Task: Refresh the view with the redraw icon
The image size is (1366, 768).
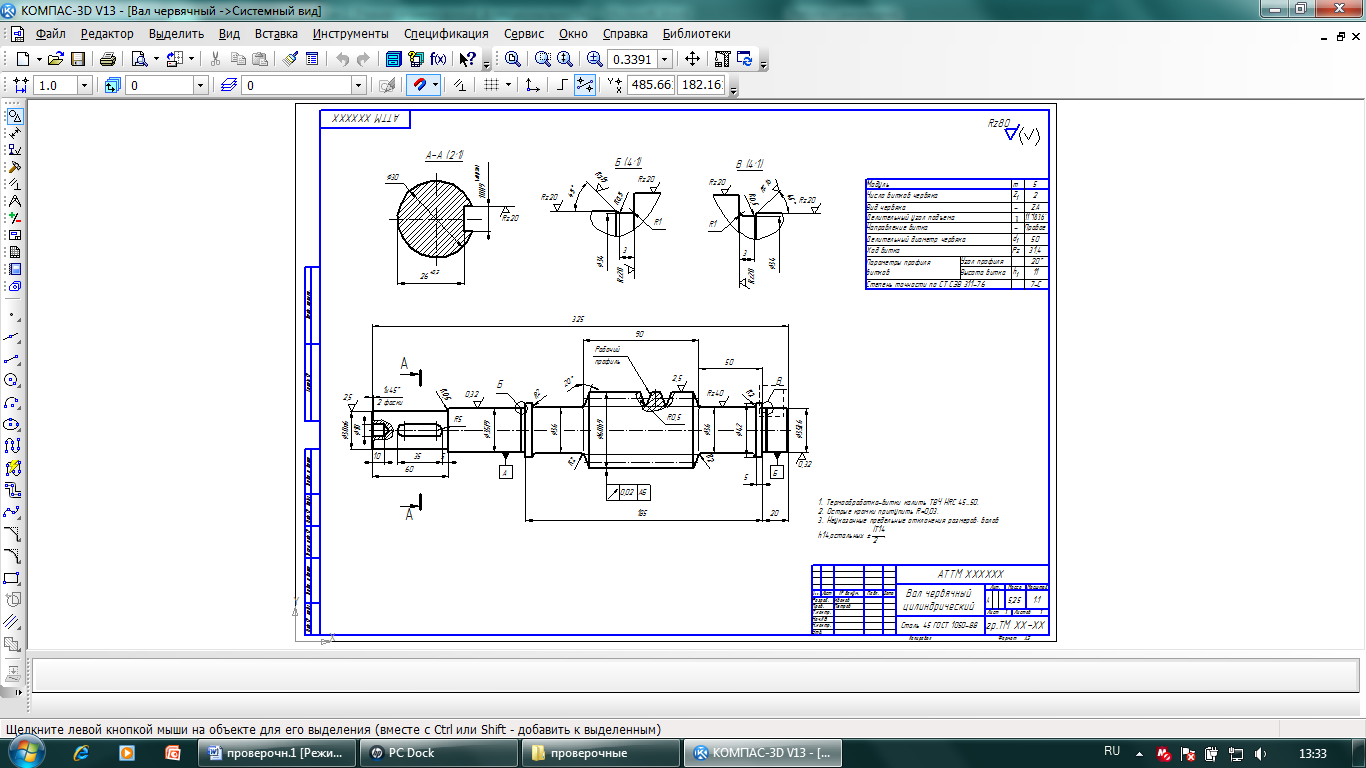Action: click(744, 59)
